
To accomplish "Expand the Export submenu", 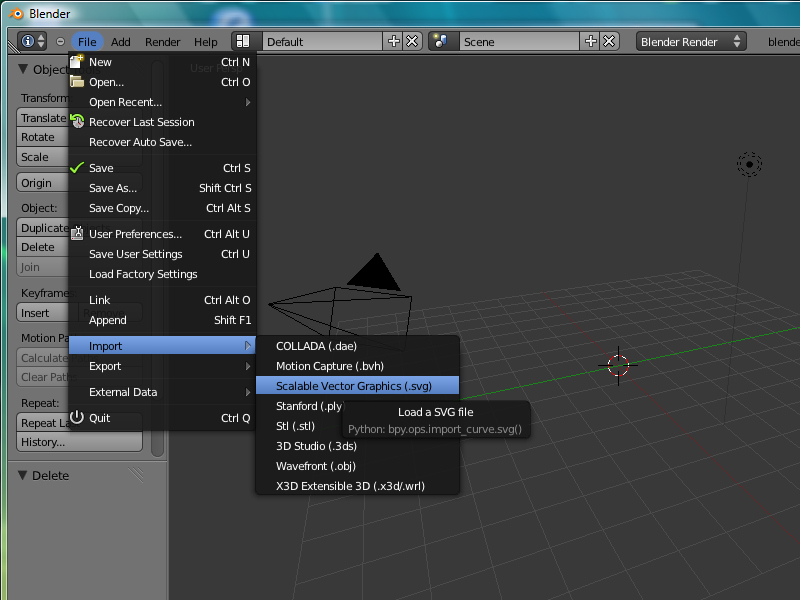I will click(162, 366).
